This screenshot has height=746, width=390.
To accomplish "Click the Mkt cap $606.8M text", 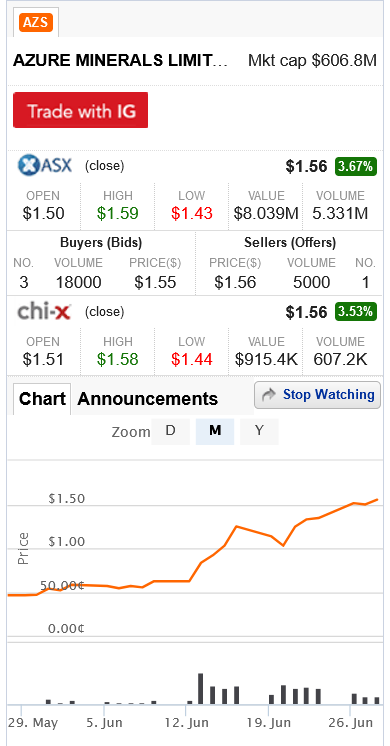I will (312, 60).
